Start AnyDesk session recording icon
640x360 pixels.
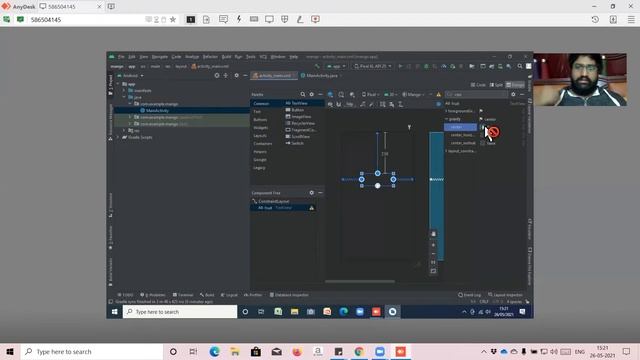click(x=315, y=19)
